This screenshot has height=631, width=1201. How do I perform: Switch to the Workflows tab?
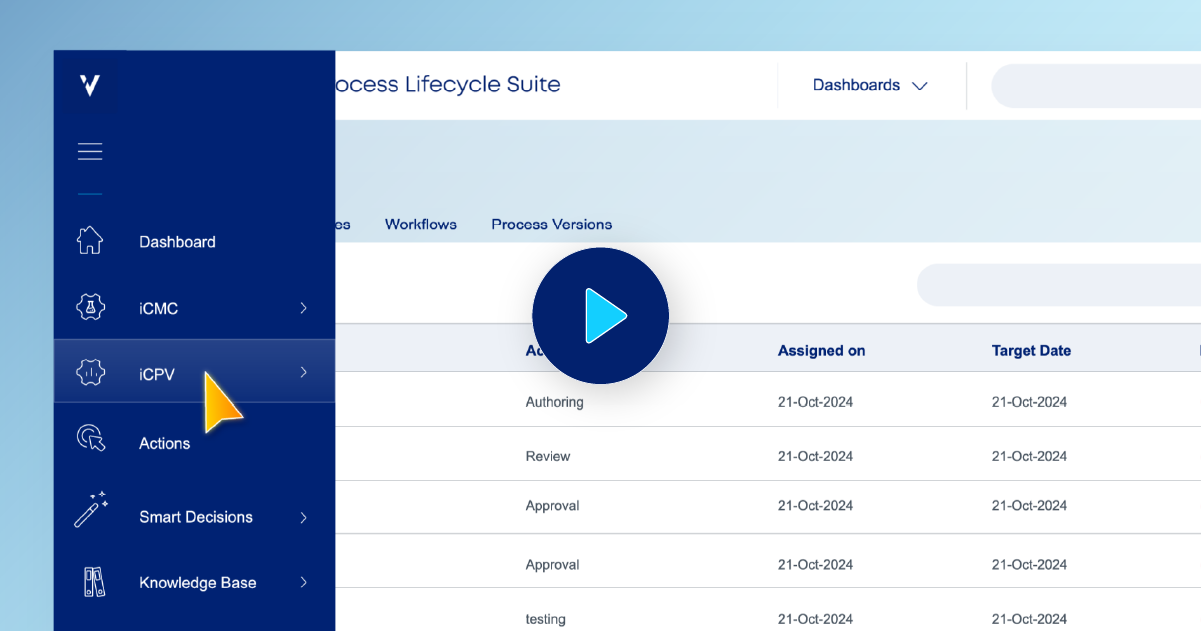(x=420, y=224)
